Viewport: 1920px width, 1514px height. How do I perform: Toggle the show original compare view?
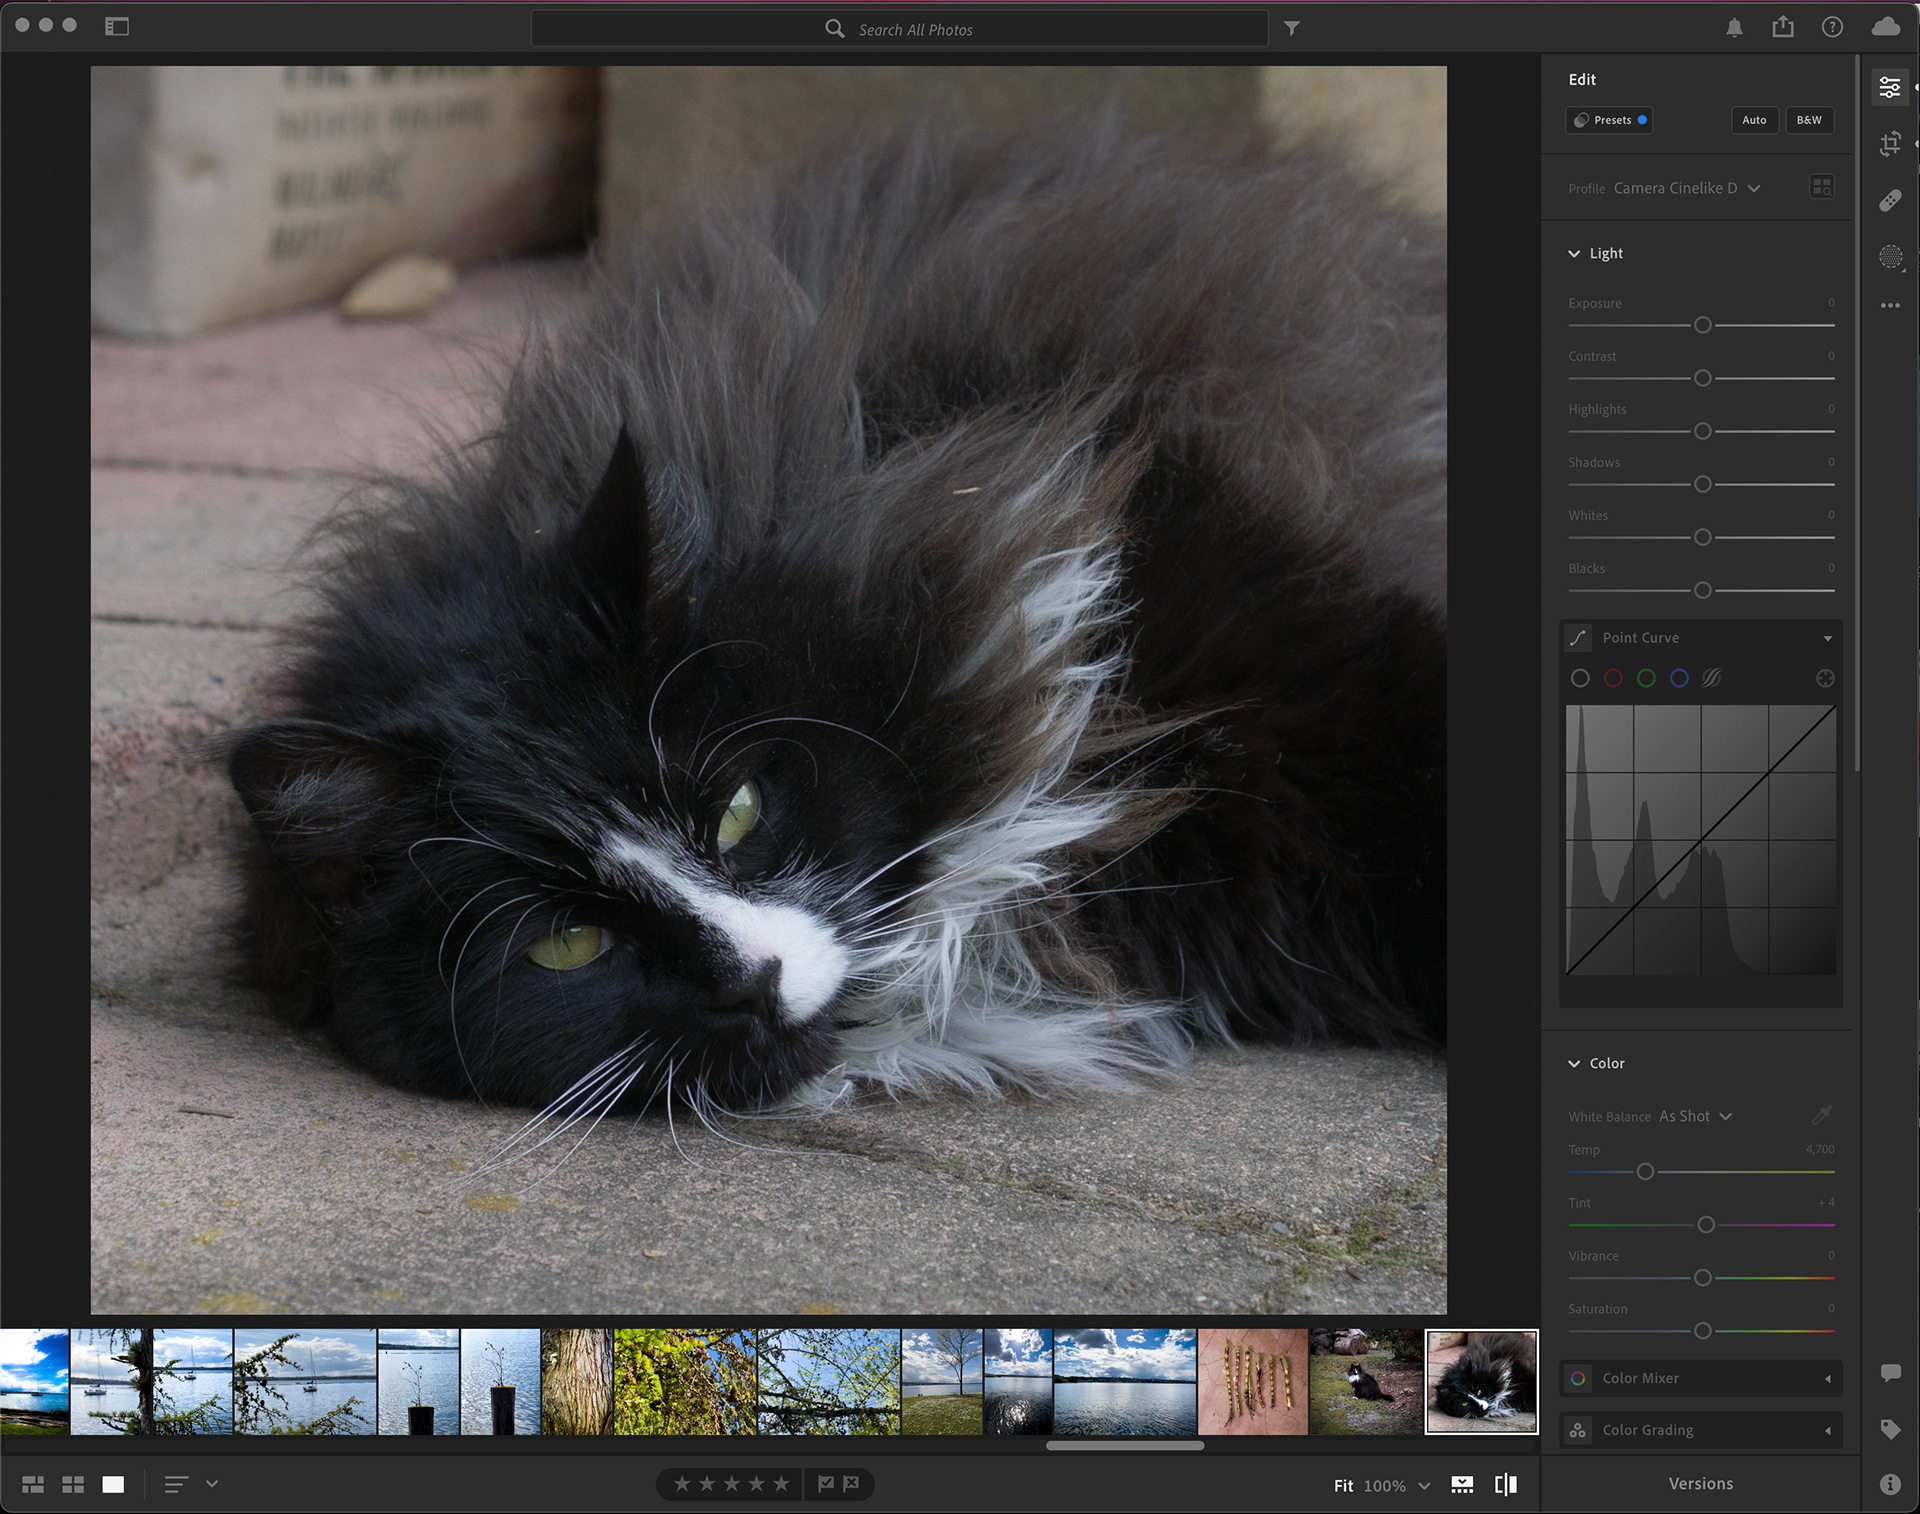(1505, 1485)
